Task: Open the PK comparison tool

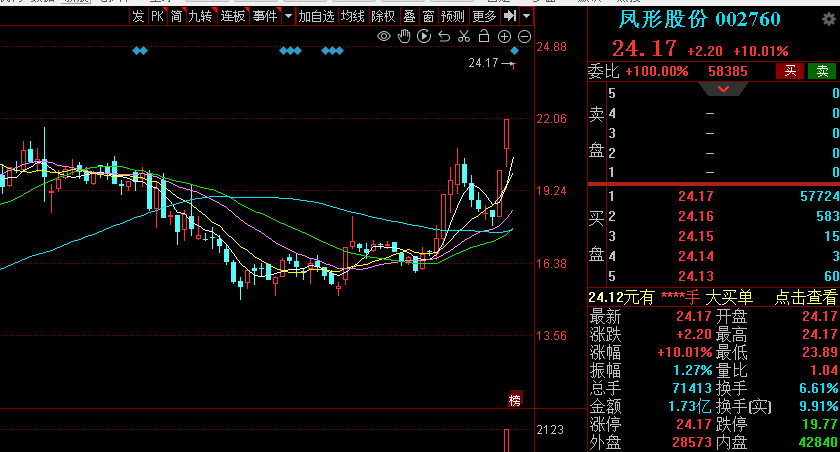Action: tap(158, 16)
